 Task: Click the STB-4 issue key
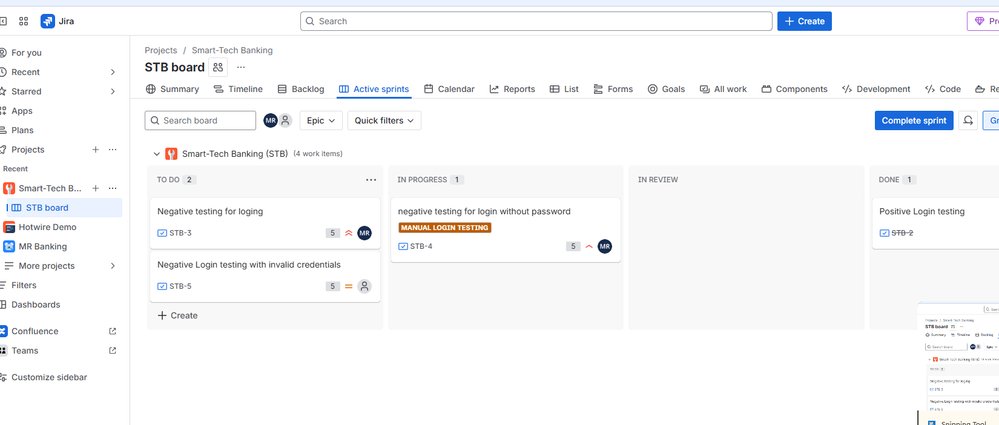421,247
